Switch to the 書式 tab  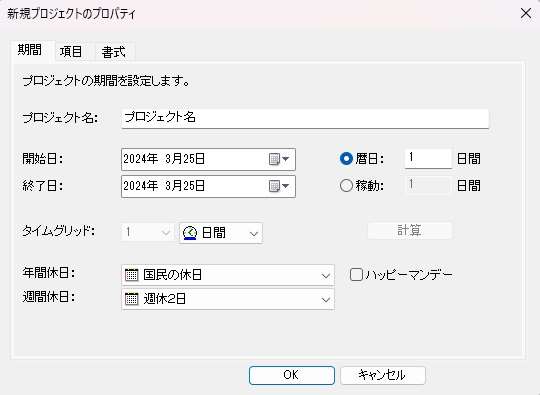[114, 52]
